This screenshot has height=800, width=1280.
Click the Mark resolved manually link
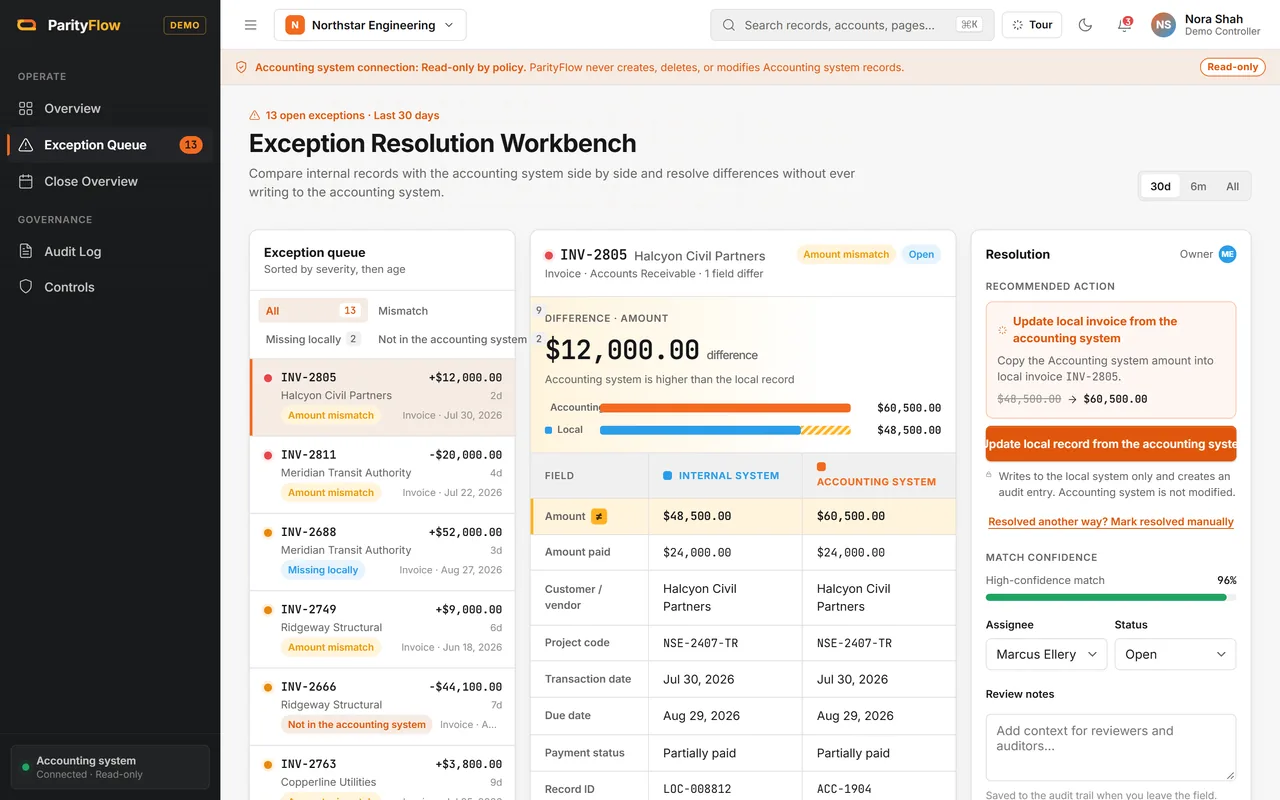pos(1111,522)
